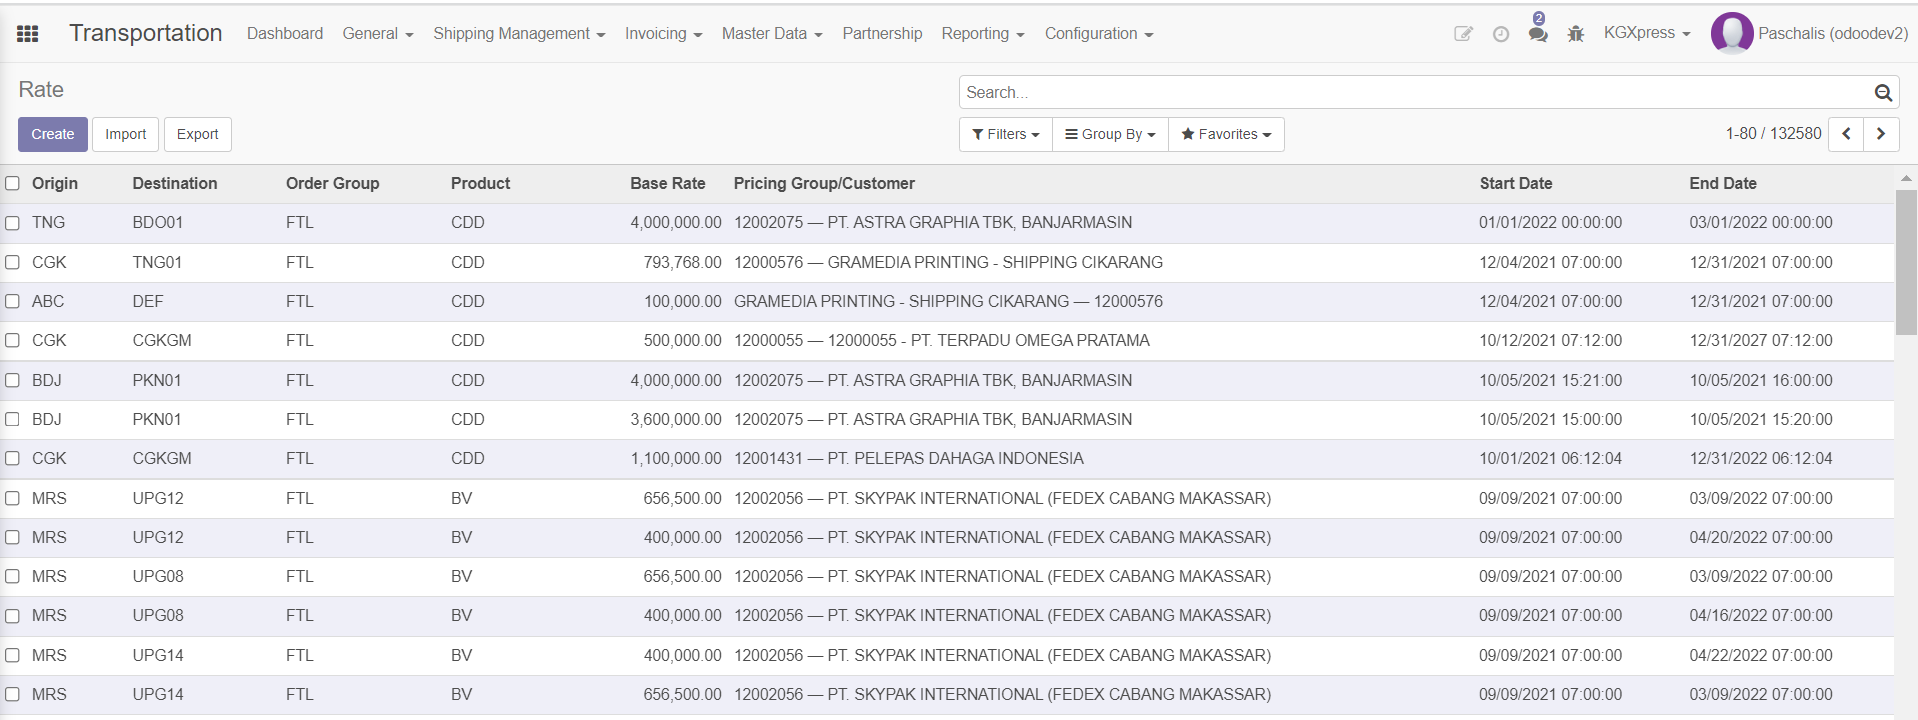This screenshot has height=720, width=1918.
Task: Sort by Origin column header
Action: 55,183
